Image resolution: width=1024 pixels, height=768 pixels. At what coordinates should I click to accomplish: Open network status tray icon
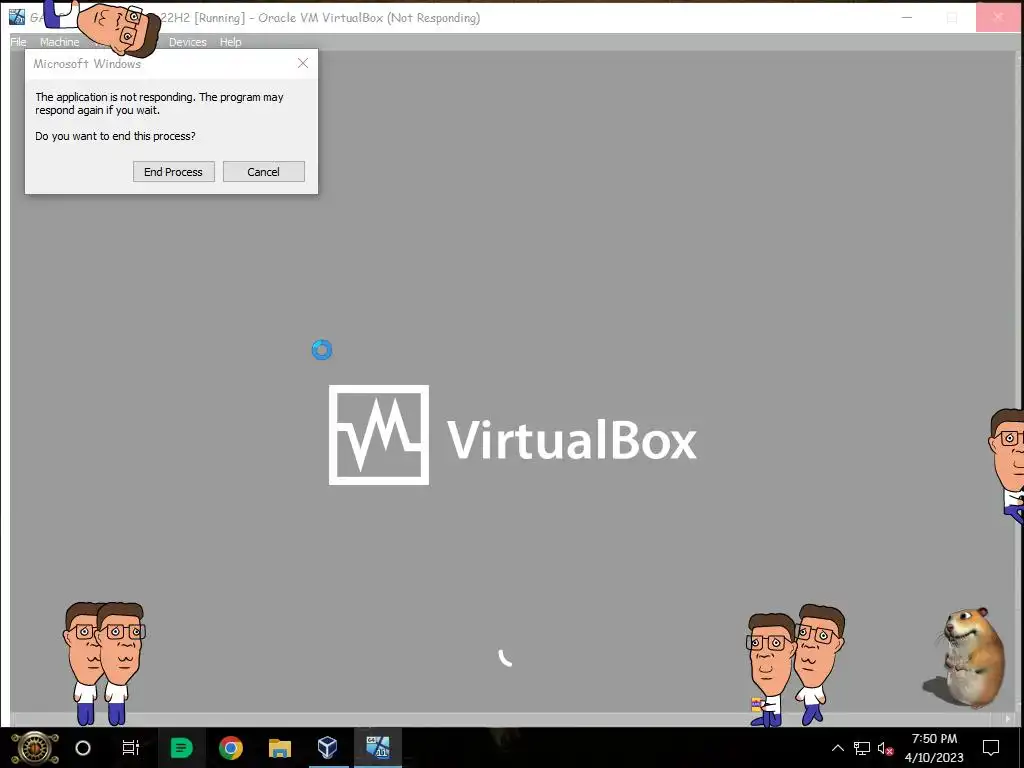[861, 748]
